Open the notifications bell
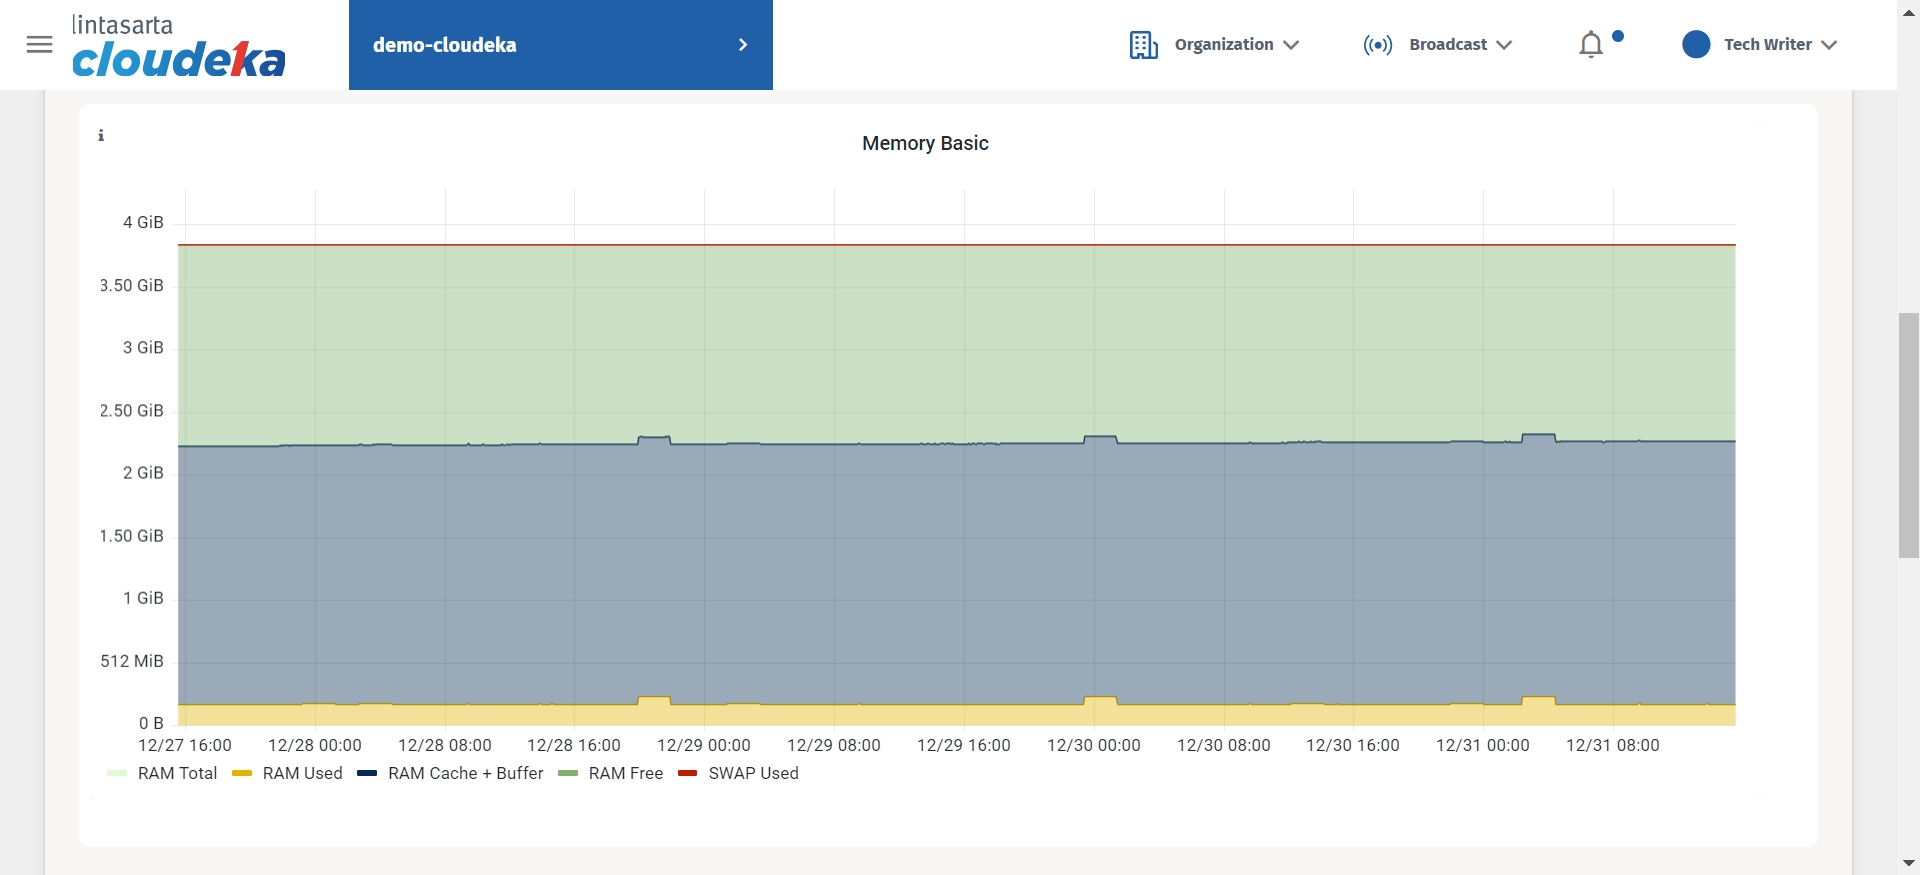The width and height of the screenshot is (1920, 875). coord(1591,45)
